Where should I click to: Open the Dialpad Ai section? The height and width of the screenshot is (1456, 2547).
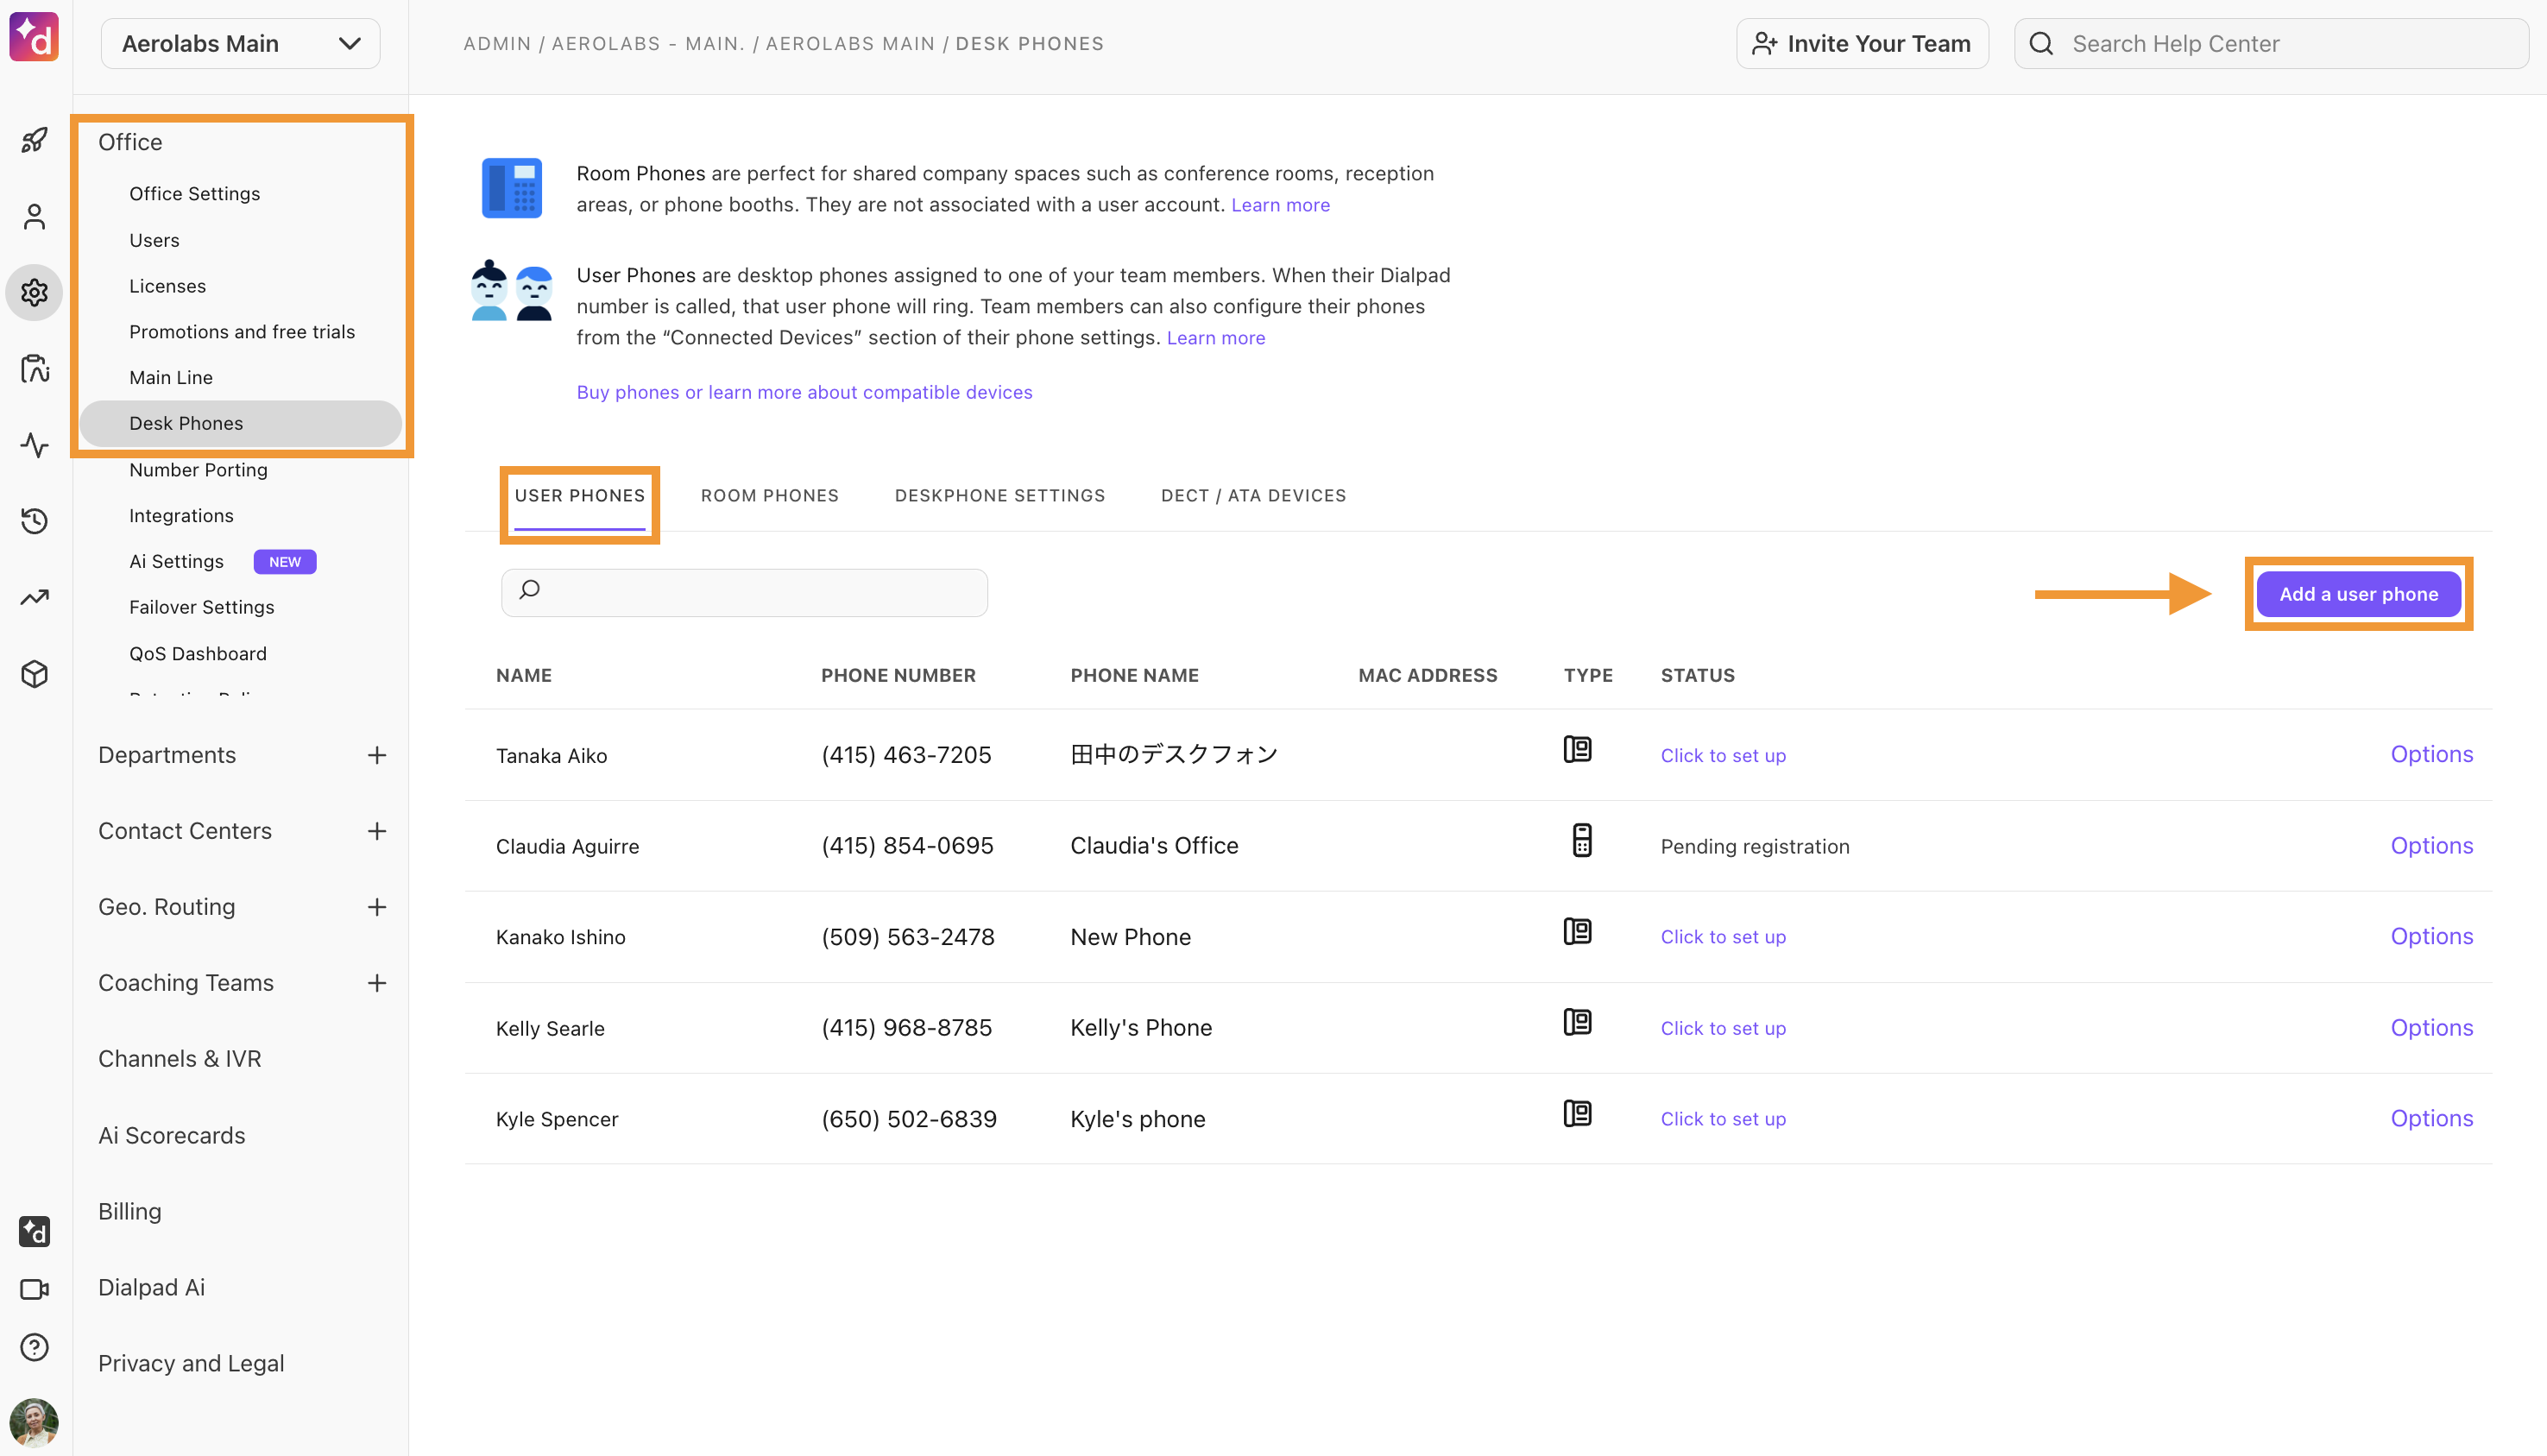(152, 1287)
